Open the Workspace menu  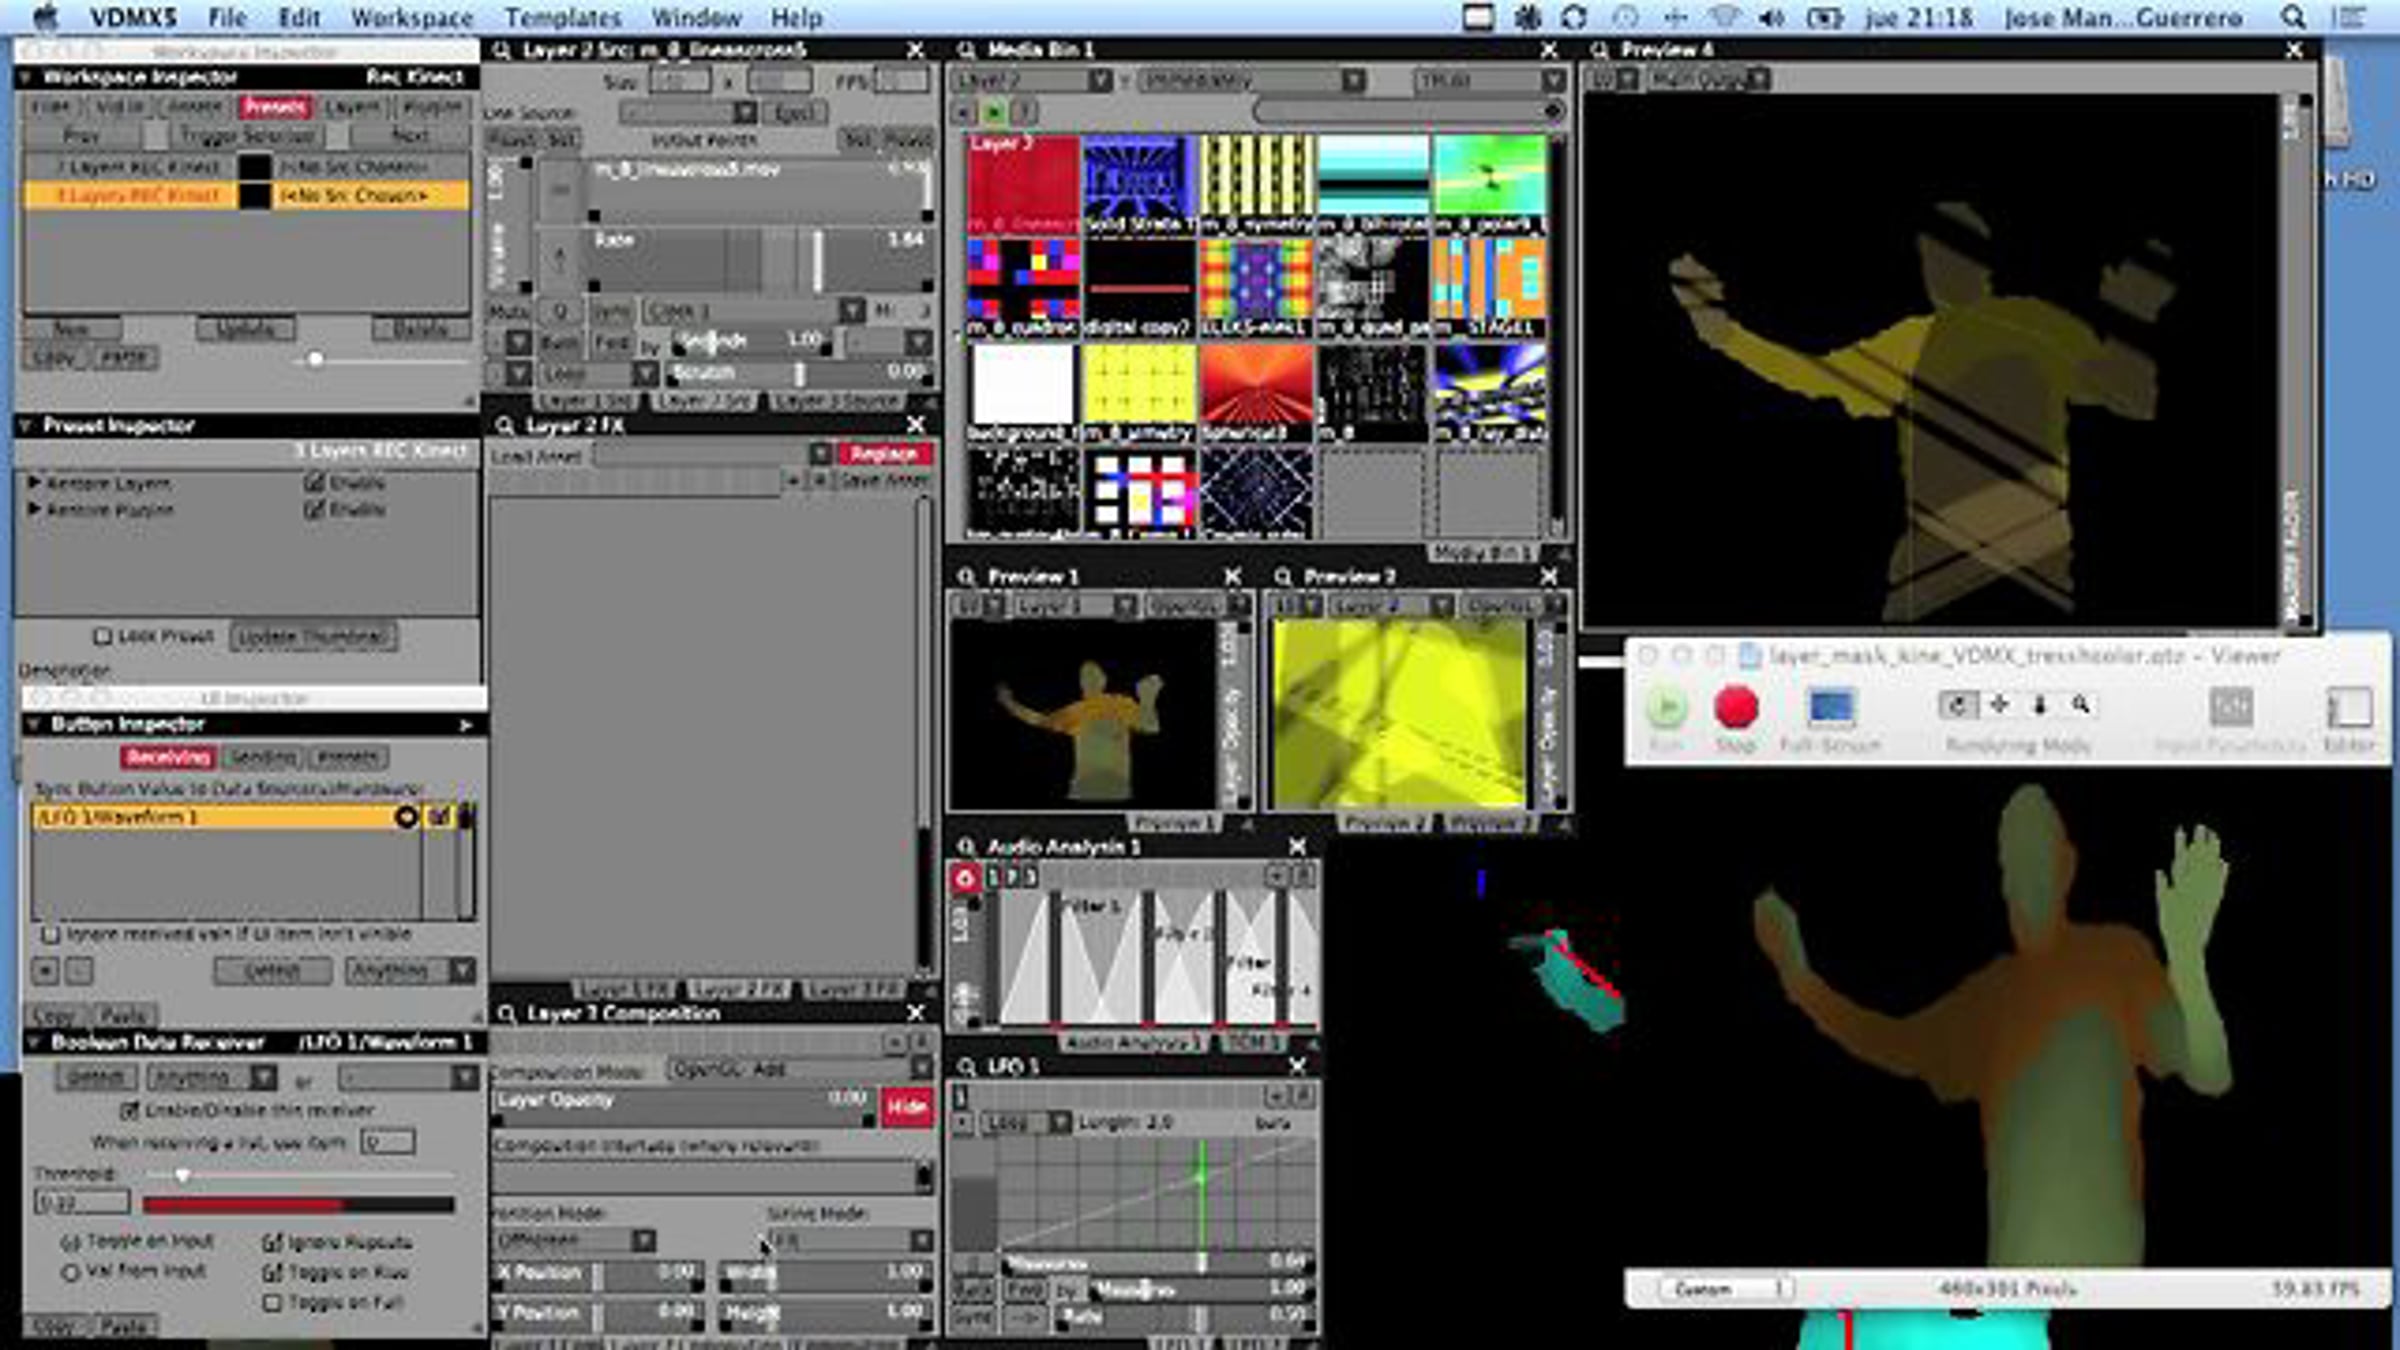(x=411, y=18)
